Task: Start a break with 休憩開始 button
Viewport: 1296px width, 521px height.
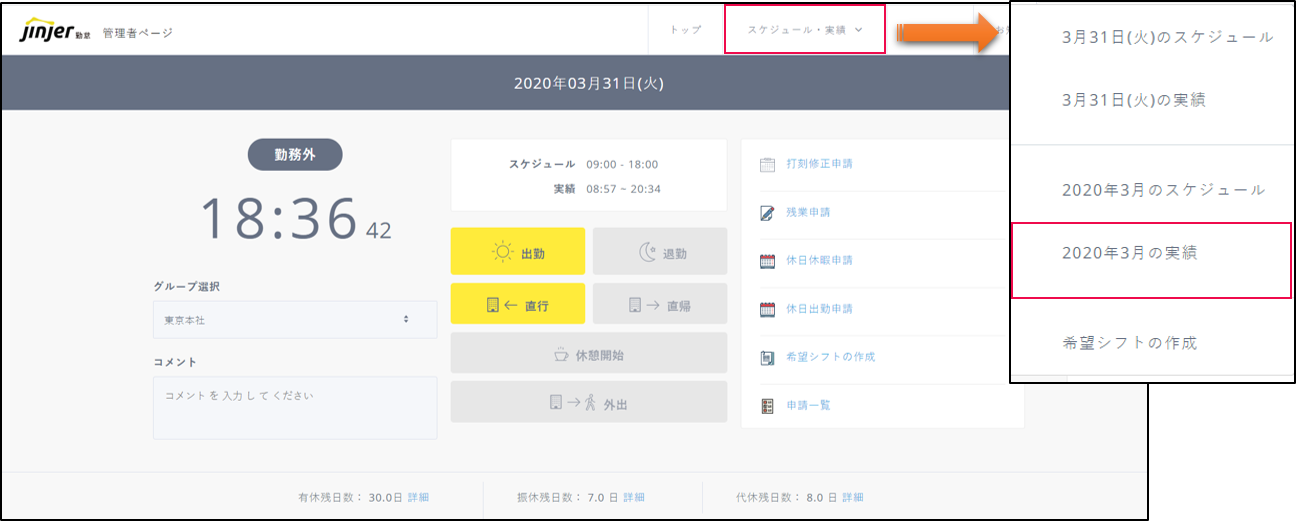Action: 588,354
